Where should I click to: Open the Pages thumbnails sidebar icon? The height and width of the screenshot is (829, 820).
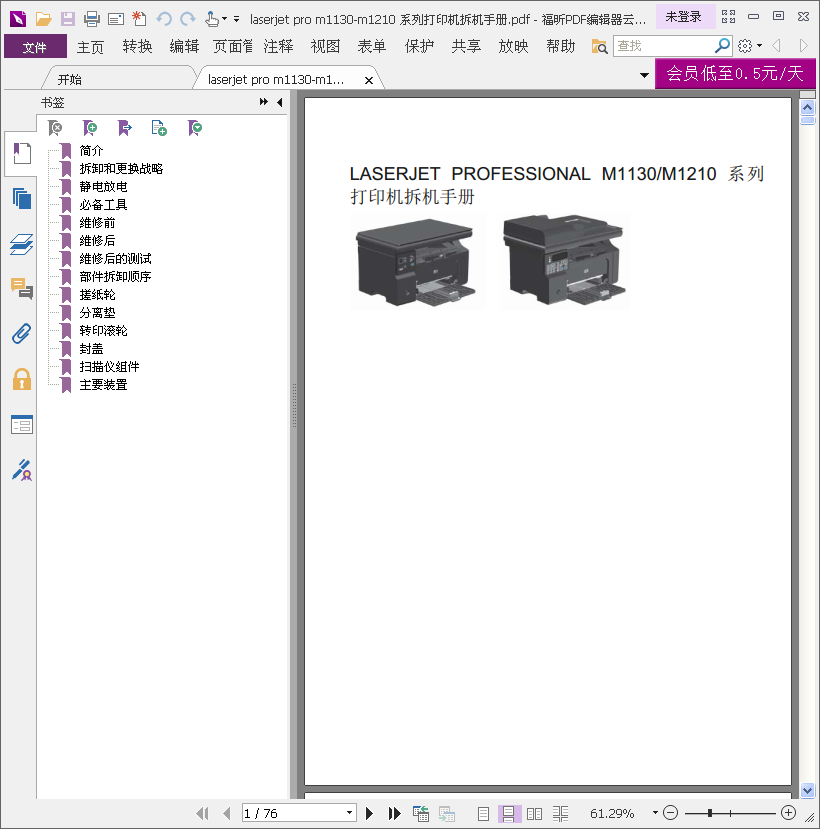click(22, 198)
